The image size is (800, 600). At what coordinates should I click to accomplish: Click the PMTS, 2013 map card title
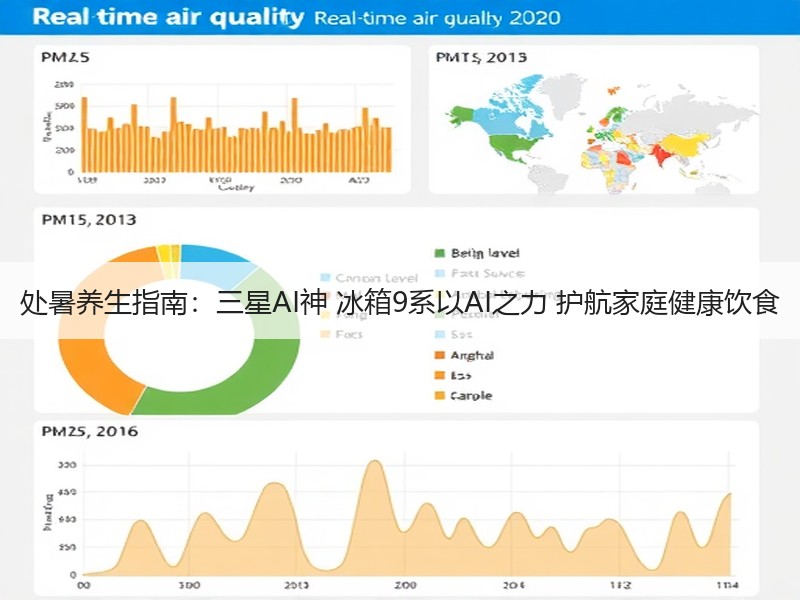tap(481, 57)
